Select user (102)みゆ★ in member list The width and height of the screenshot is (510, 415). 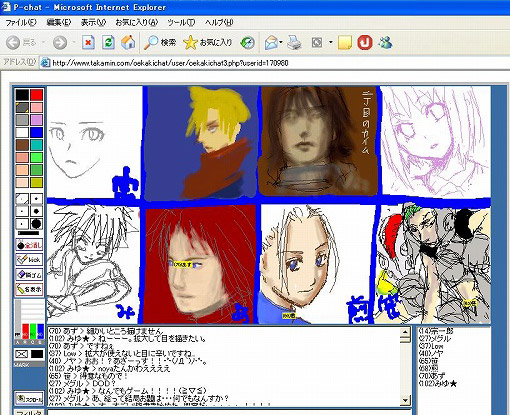coord(437,384)
